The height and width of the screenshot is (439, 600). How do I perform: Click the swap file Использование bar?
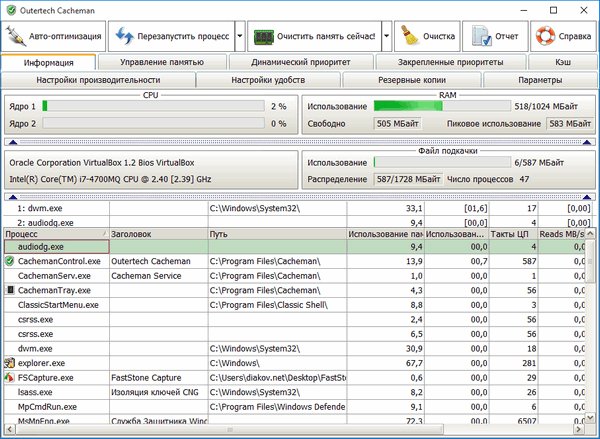442,163
